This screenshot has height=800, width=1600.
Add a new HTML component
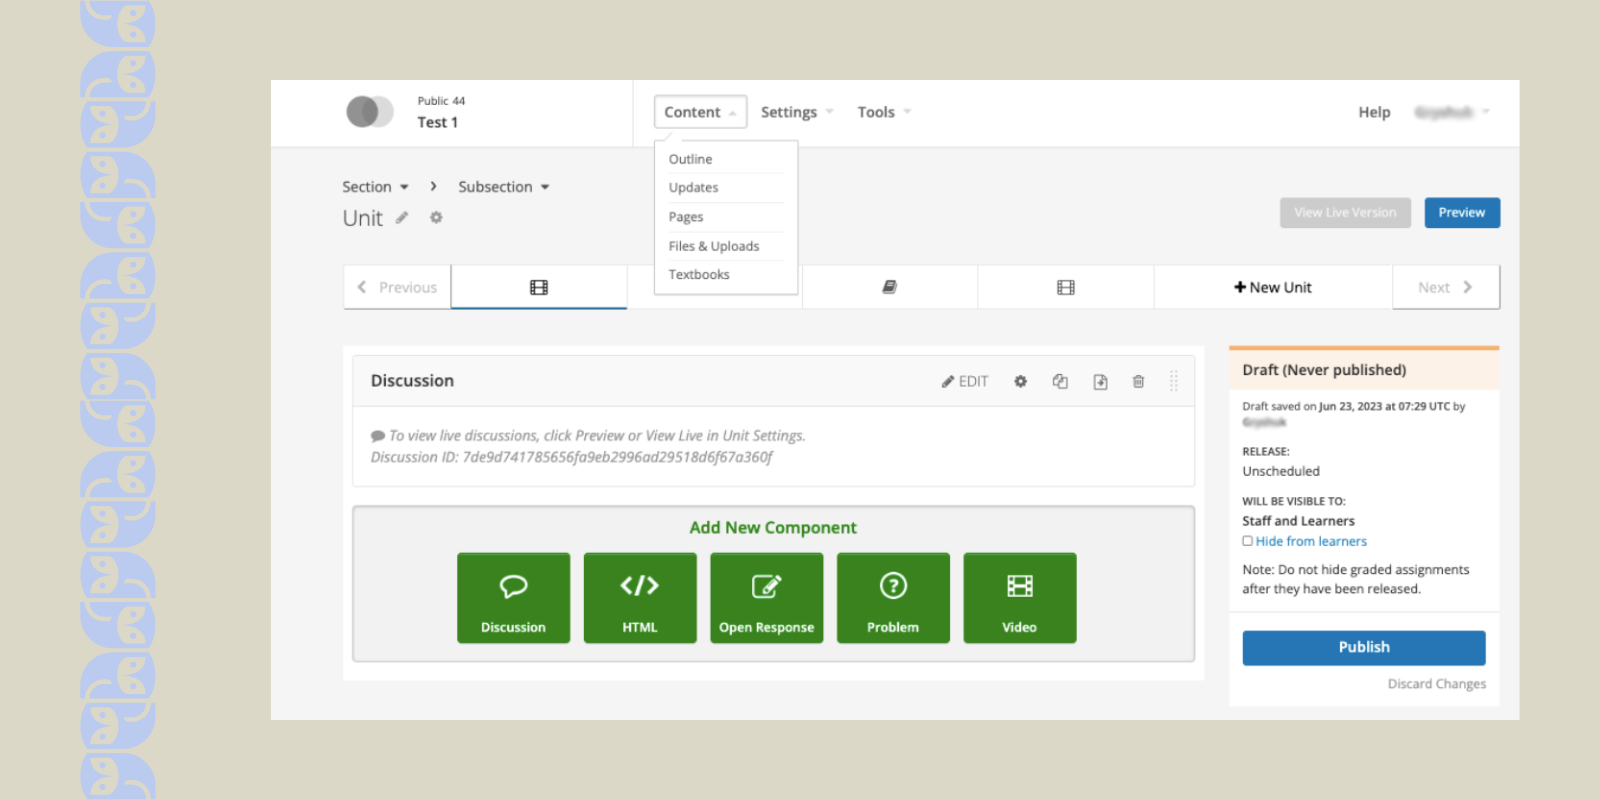(x=640, y=598)
